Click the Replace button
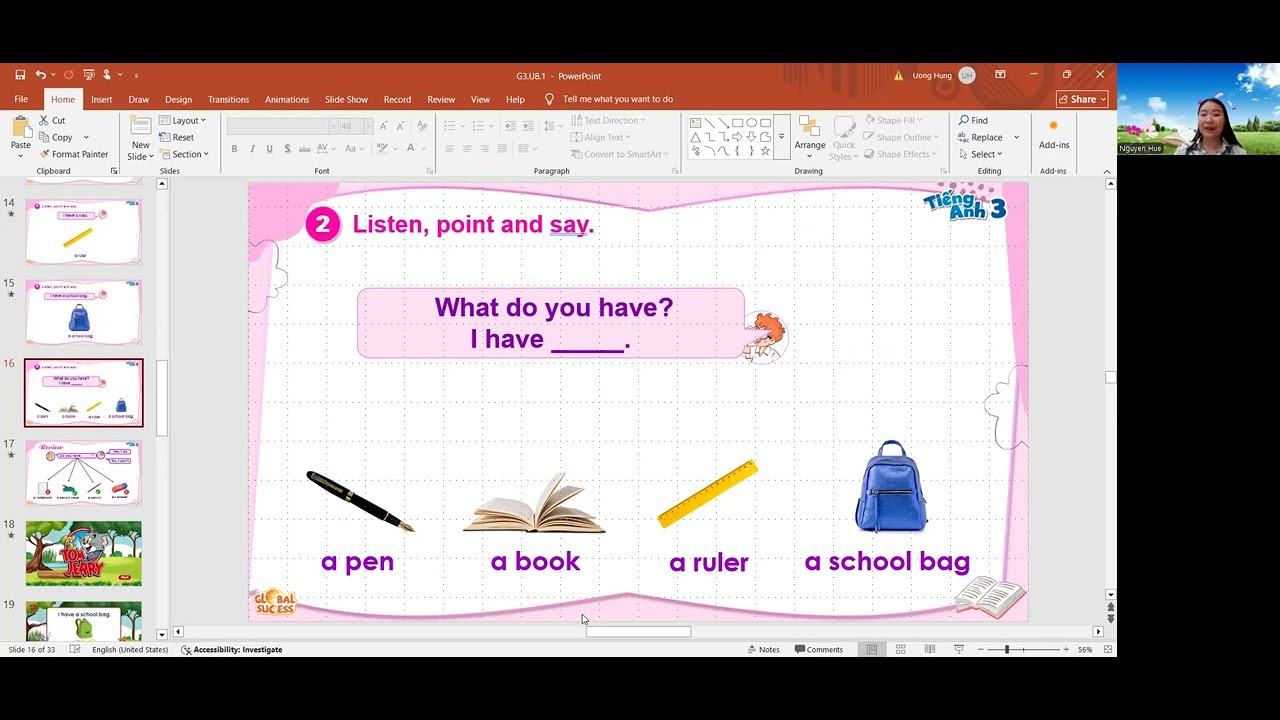 [980, 137]
